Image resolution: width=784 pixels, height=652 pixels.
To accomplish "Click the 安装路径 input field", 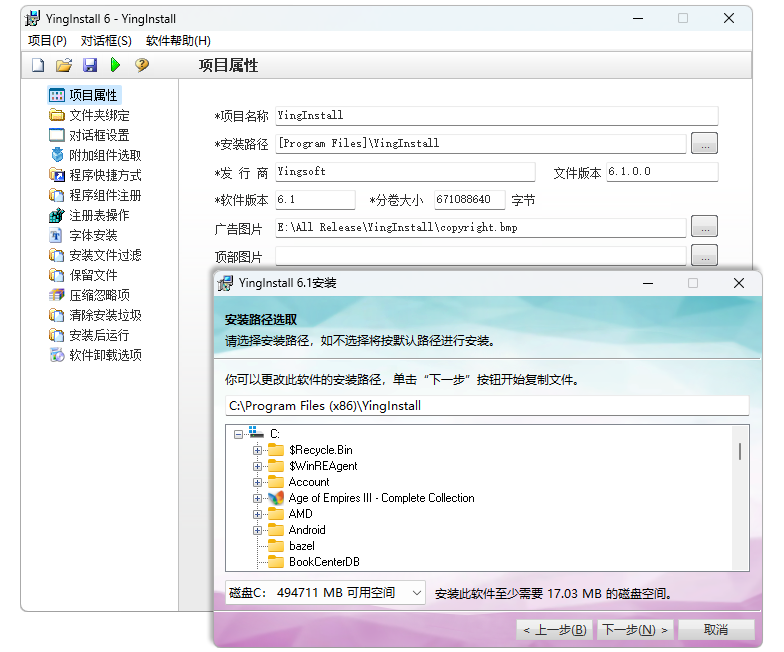I will click(x=481, y=144).
